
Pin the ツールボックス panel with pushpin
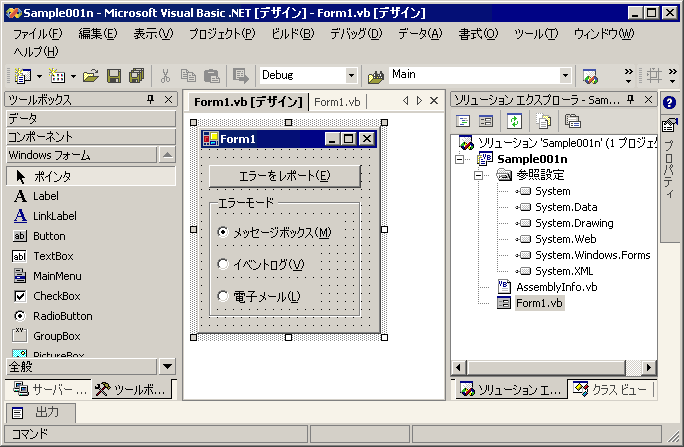click(151, 99)
